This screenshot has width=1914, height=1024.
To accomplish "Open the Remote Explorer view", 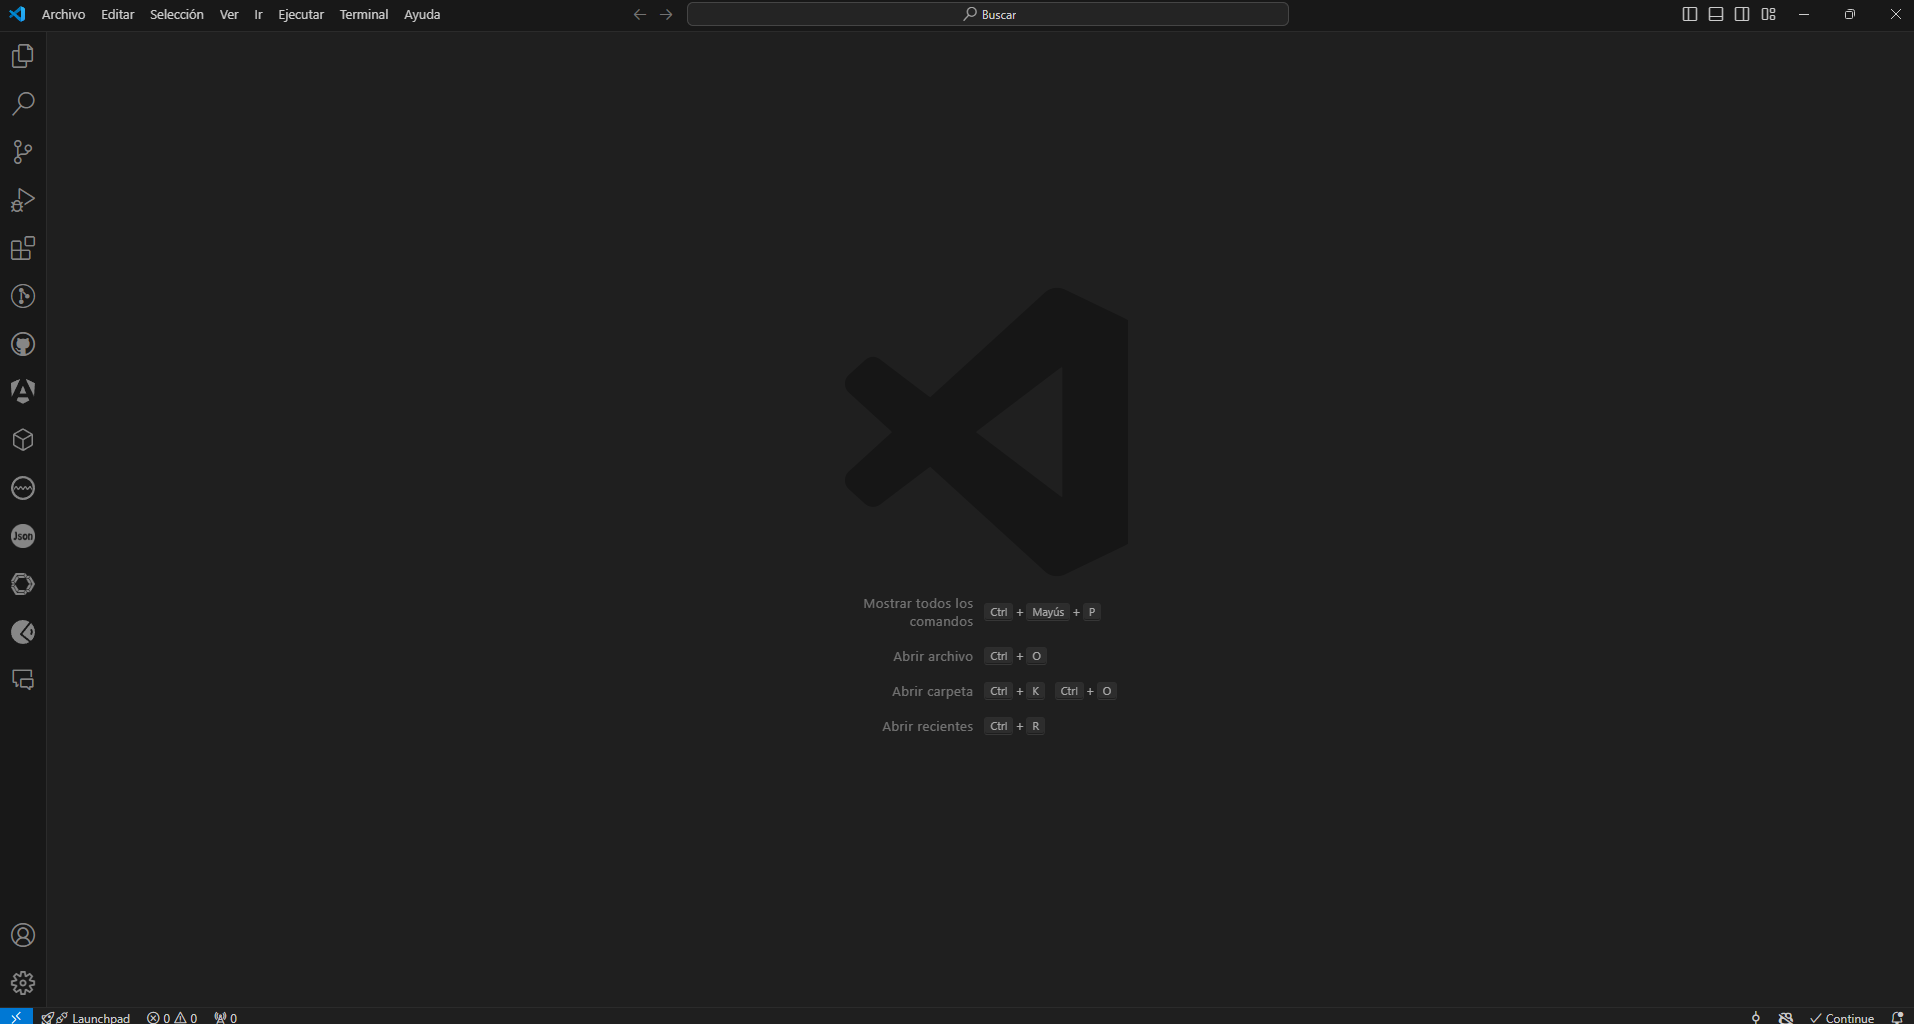I will pos(22,680).
